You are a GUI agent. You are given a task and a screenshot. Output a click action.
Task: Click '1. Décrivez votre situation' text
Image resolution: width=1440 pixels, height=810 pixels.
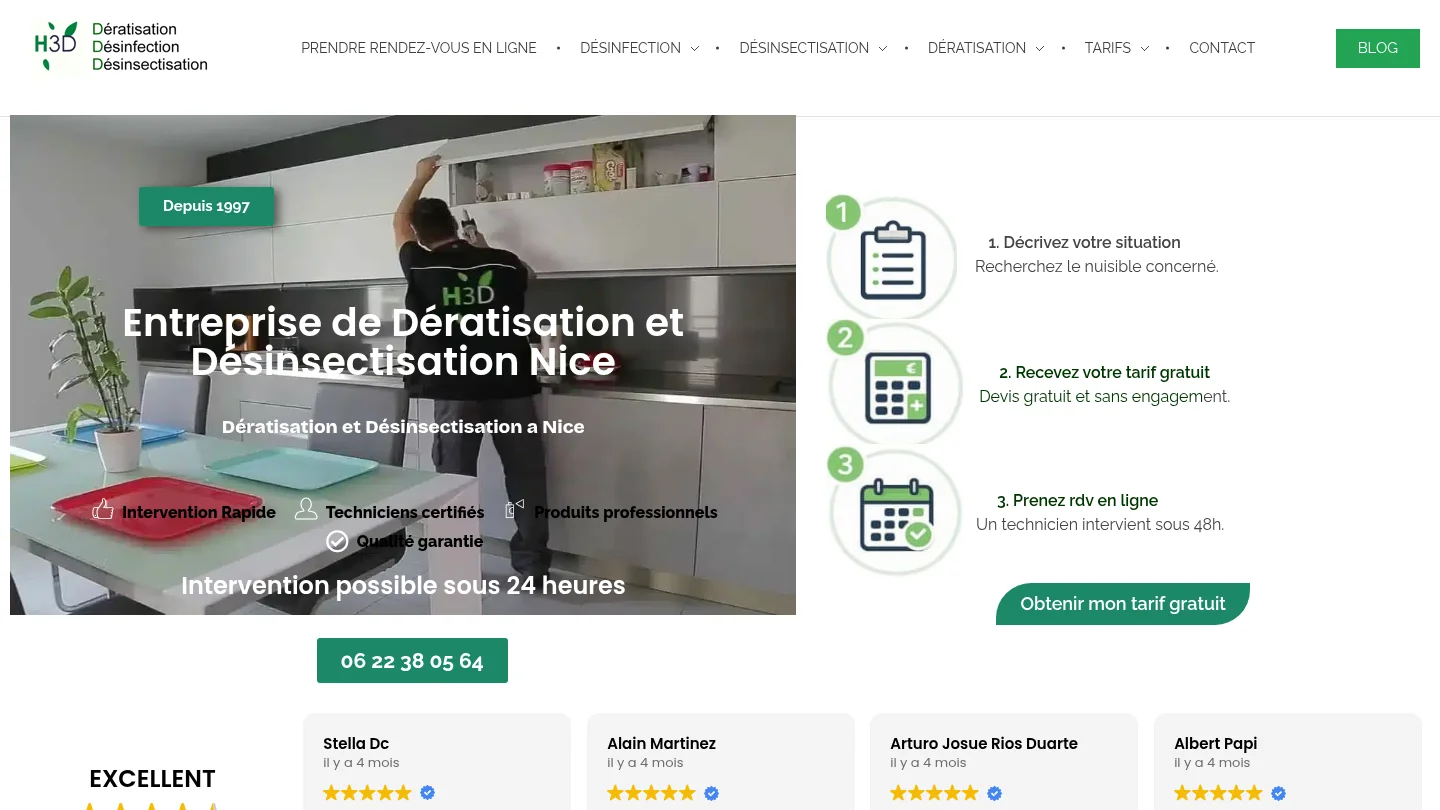click(1084, 242)
